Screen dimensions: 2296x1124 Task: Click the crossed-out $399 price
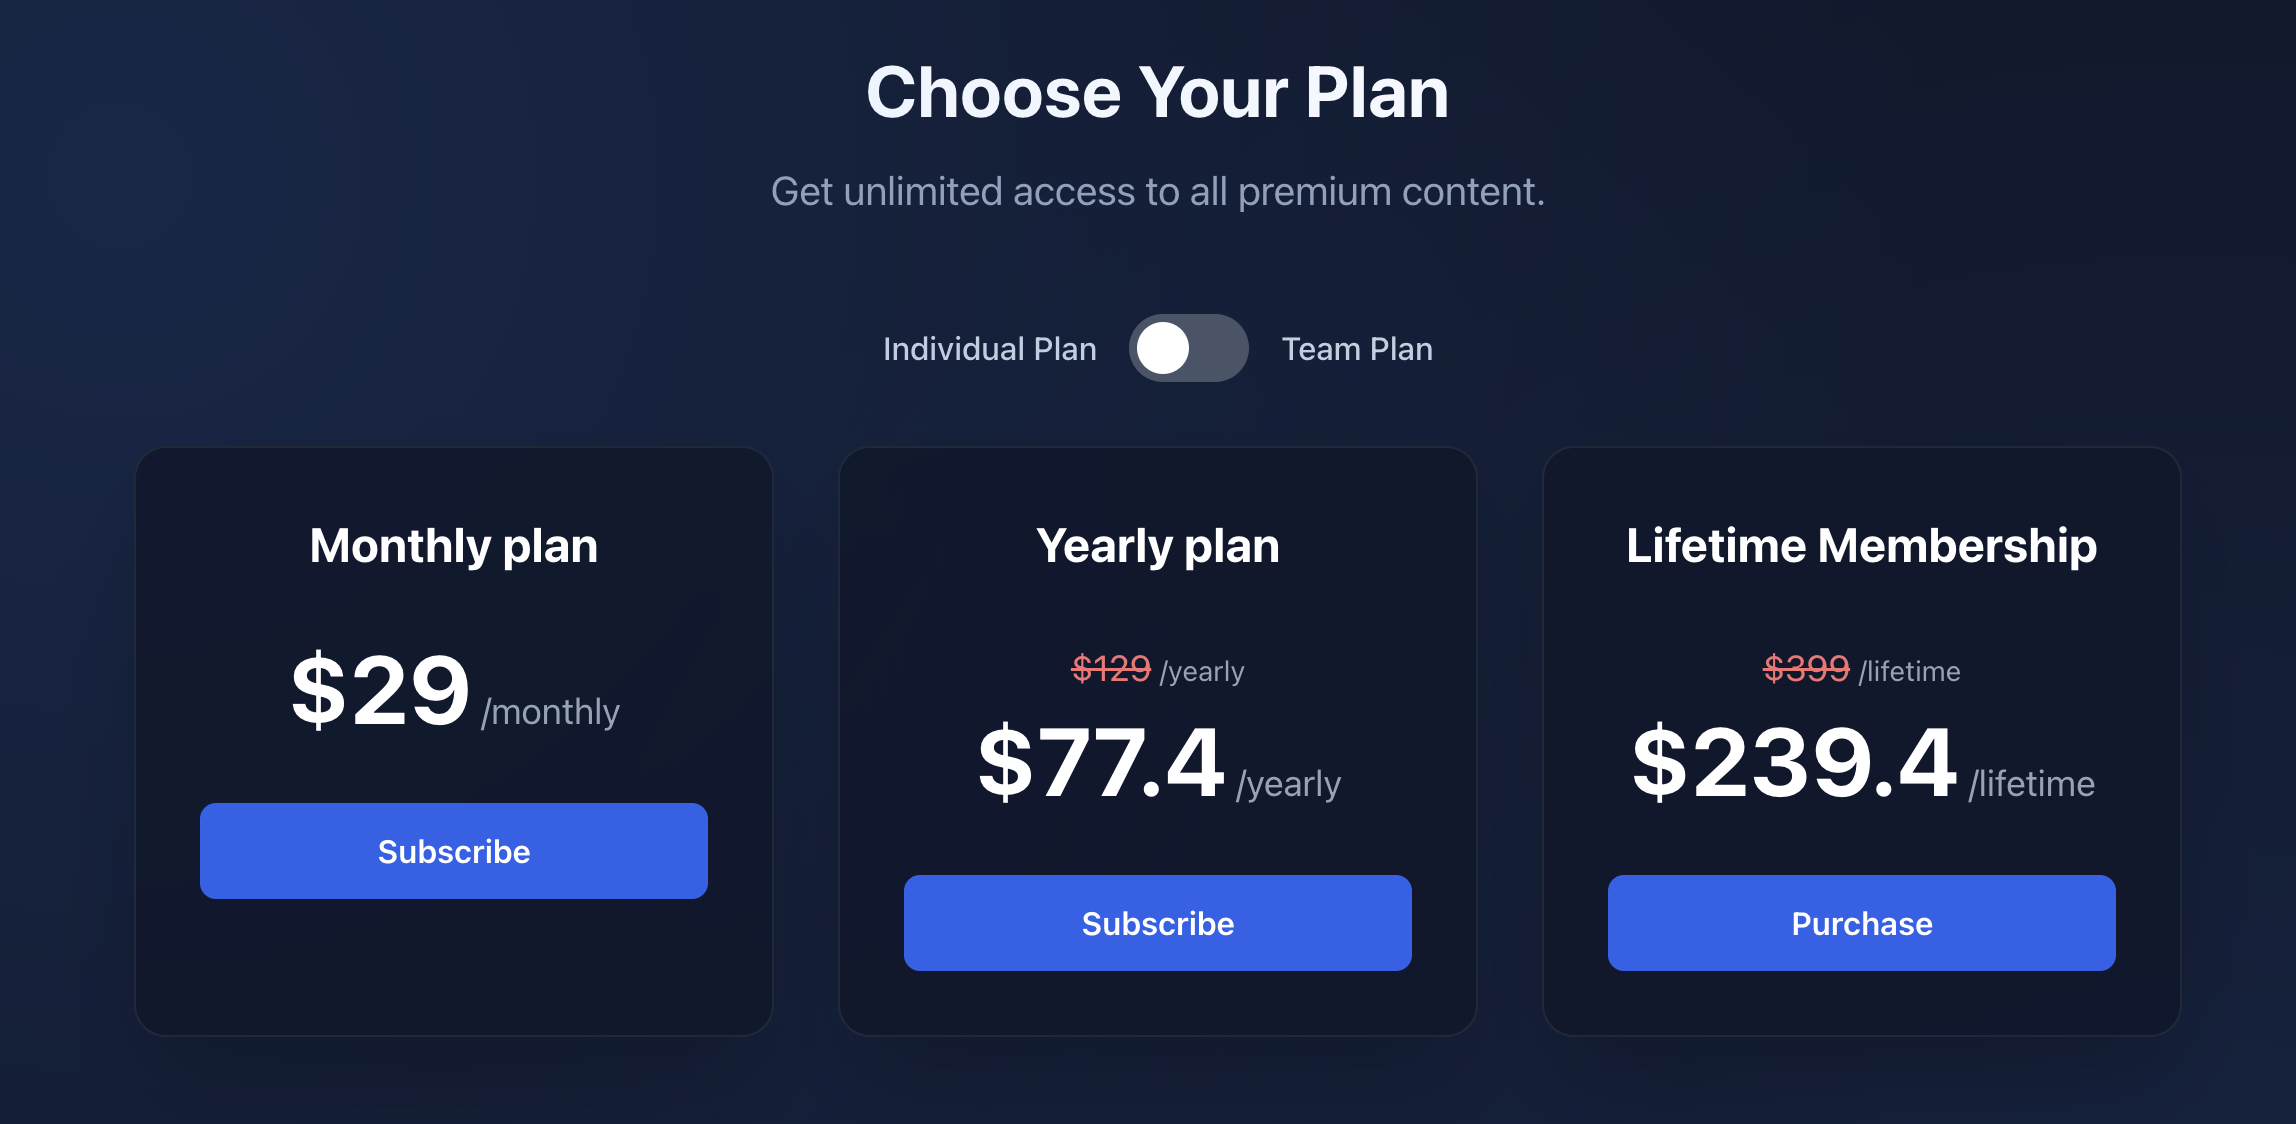(x=1806, y=668)
